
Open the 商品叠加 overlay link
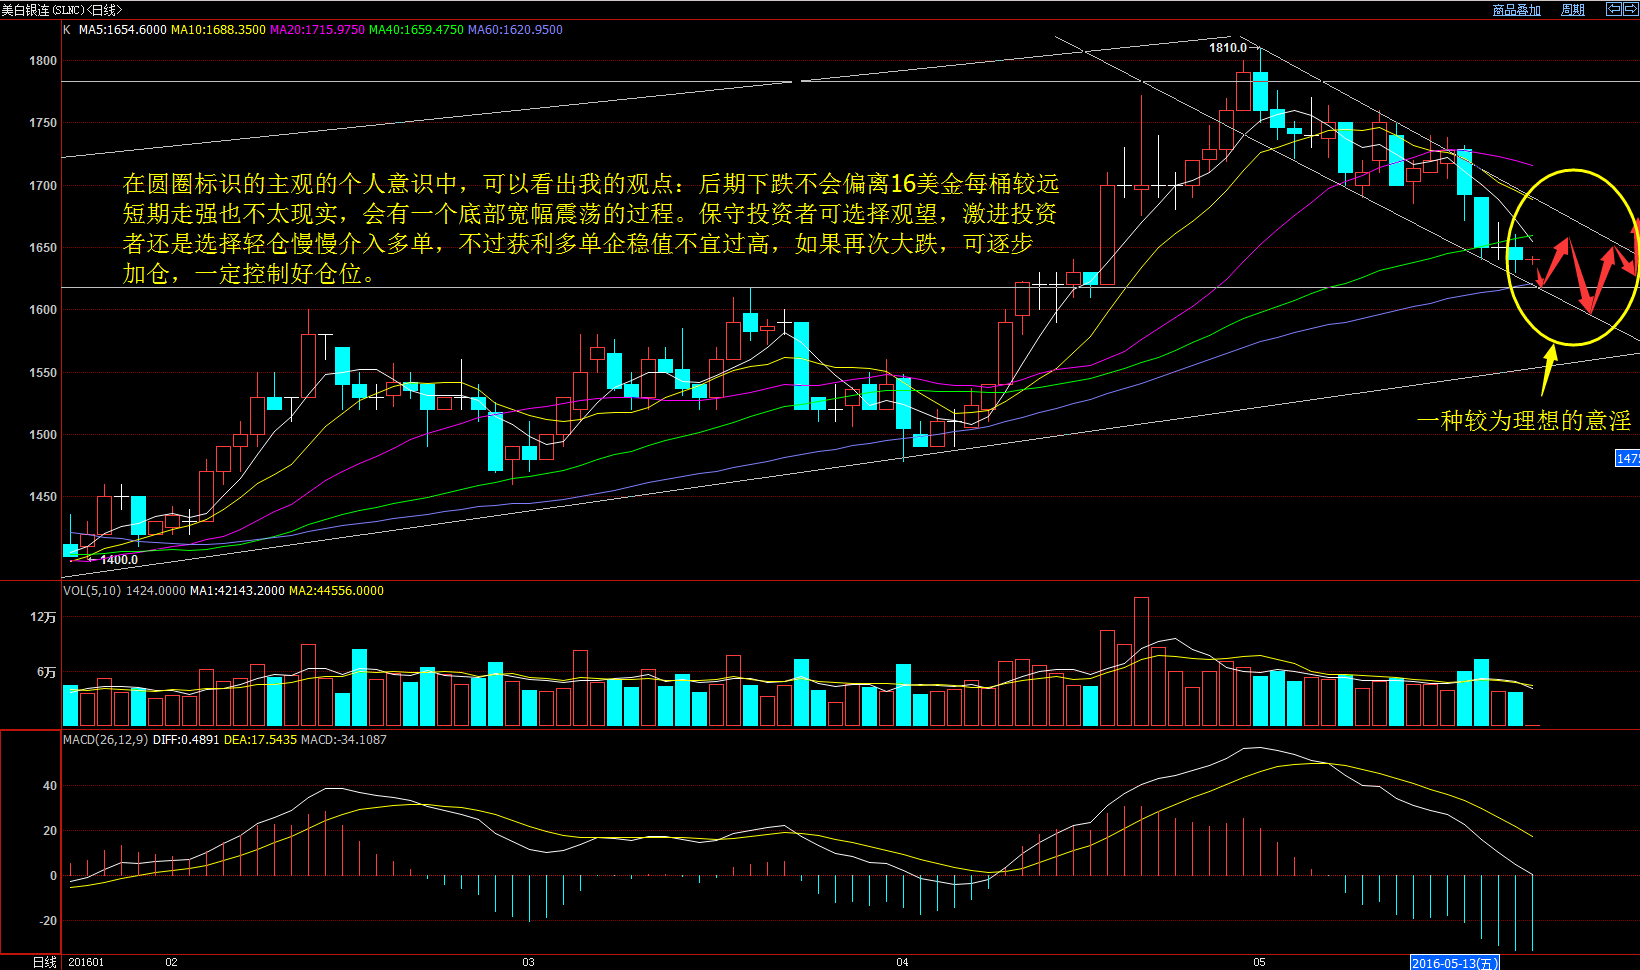click(1516, 10)
